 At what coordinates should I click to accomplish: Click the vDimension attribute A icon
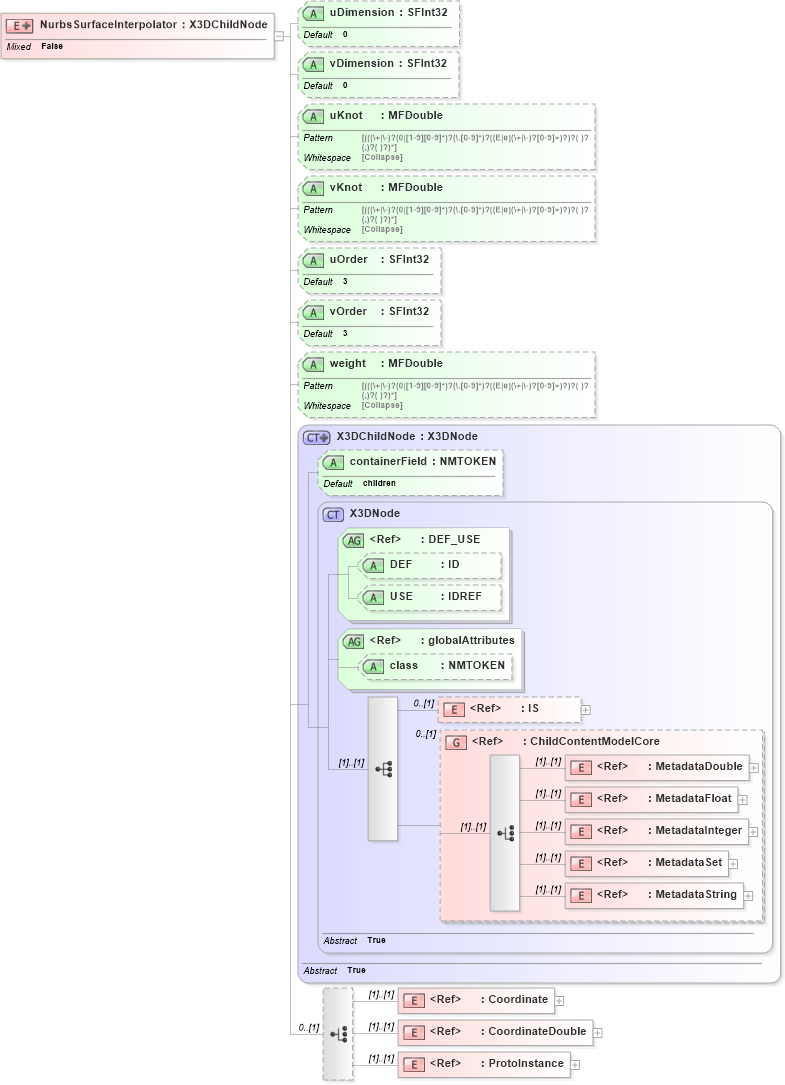coord(313,65)
